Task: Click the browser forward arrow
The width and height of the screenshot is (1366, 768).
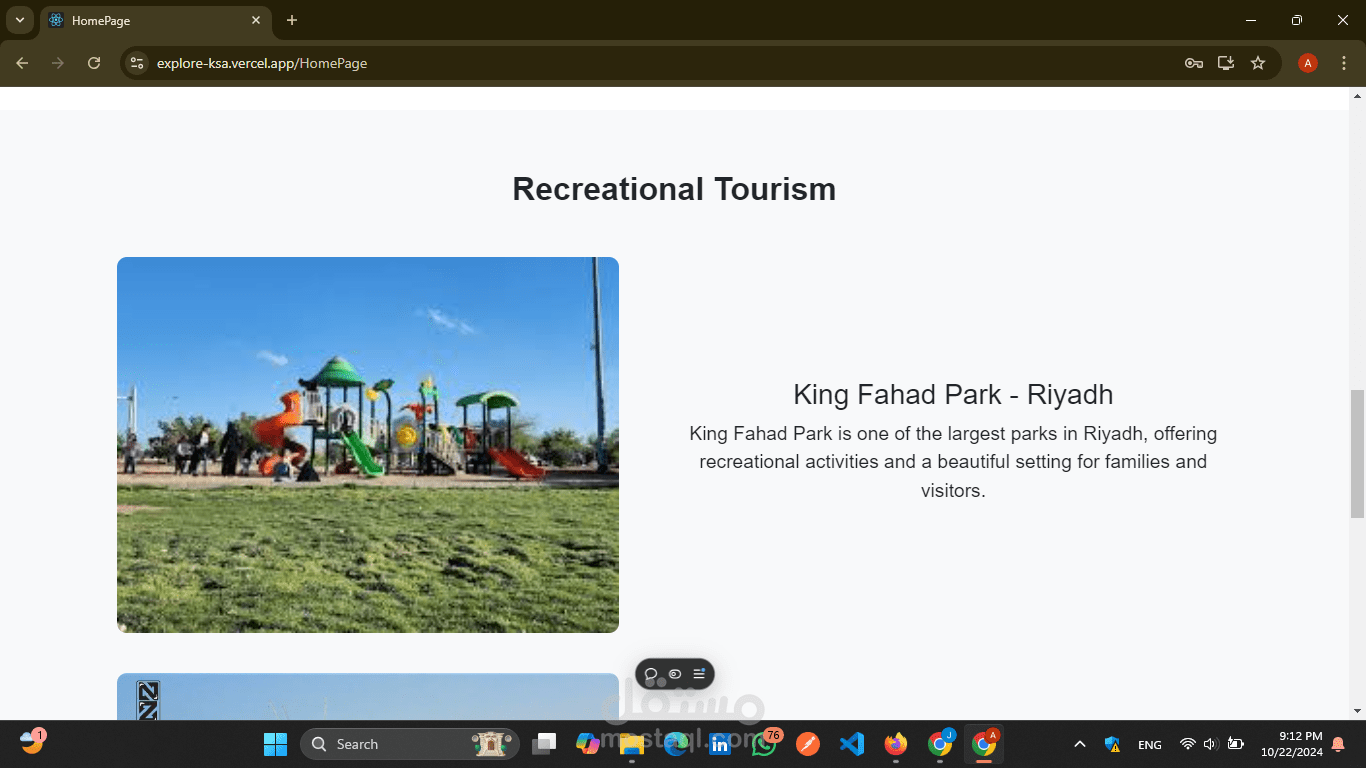Action: pyautogui.click(x=58, y=63)
